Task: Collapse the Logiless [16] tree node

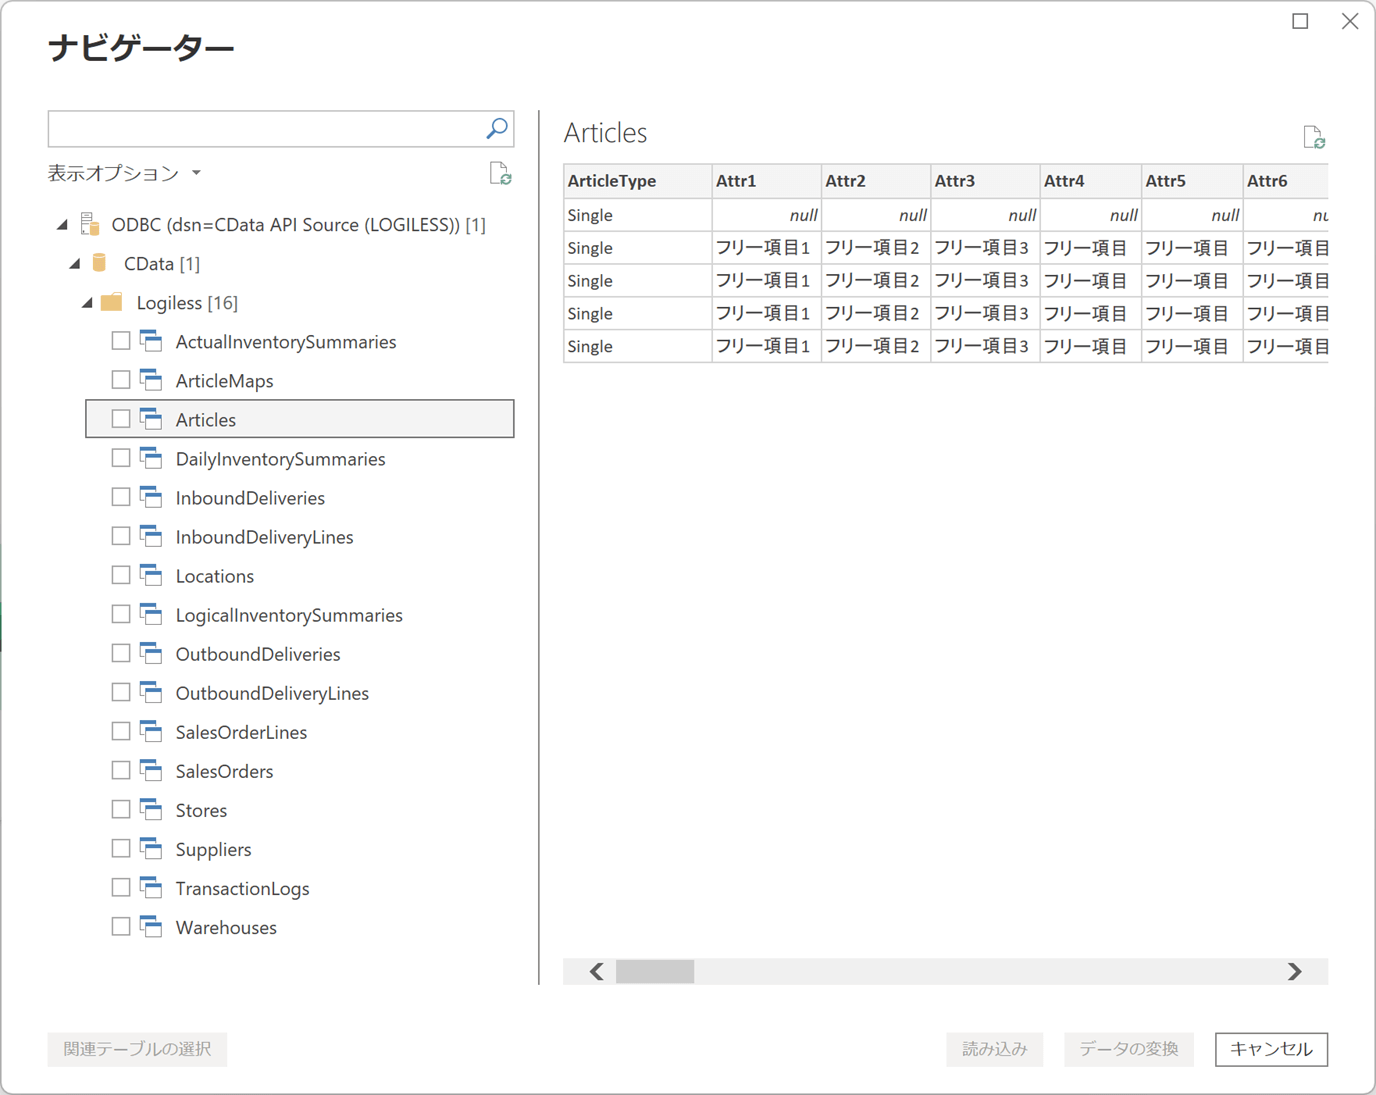Action: [87, 302]
